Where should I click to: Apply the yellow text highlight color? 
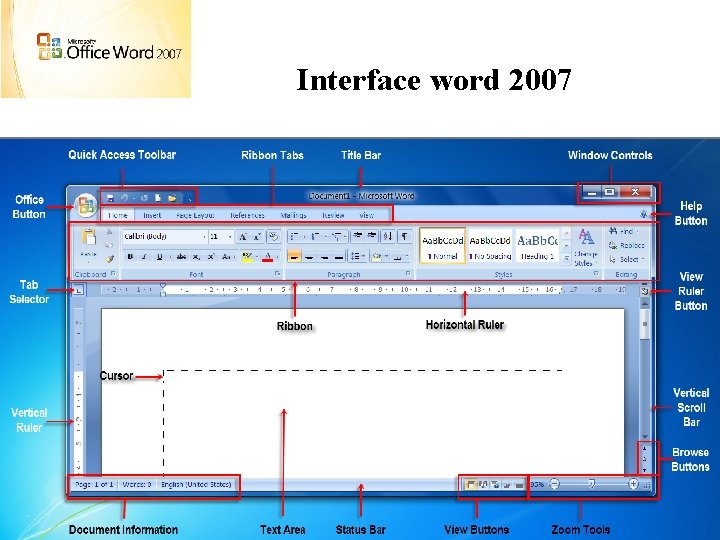pos(247,257)
